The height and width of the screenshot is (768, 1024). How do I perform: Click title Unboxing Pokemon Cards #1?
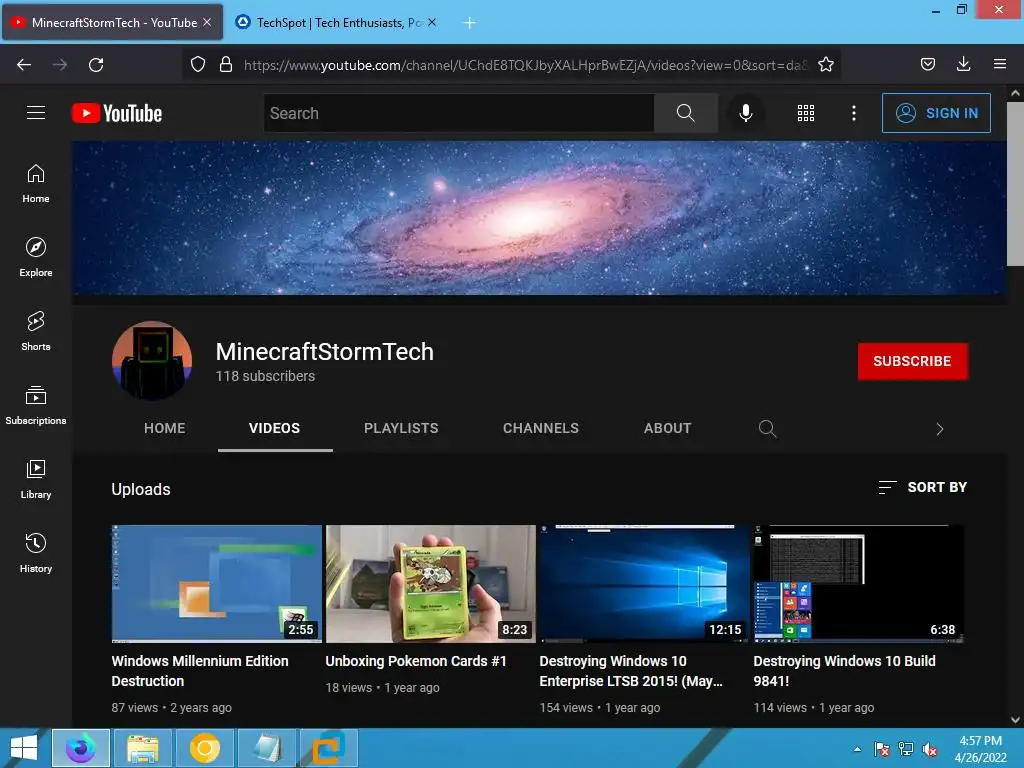(x=416, y=661)
